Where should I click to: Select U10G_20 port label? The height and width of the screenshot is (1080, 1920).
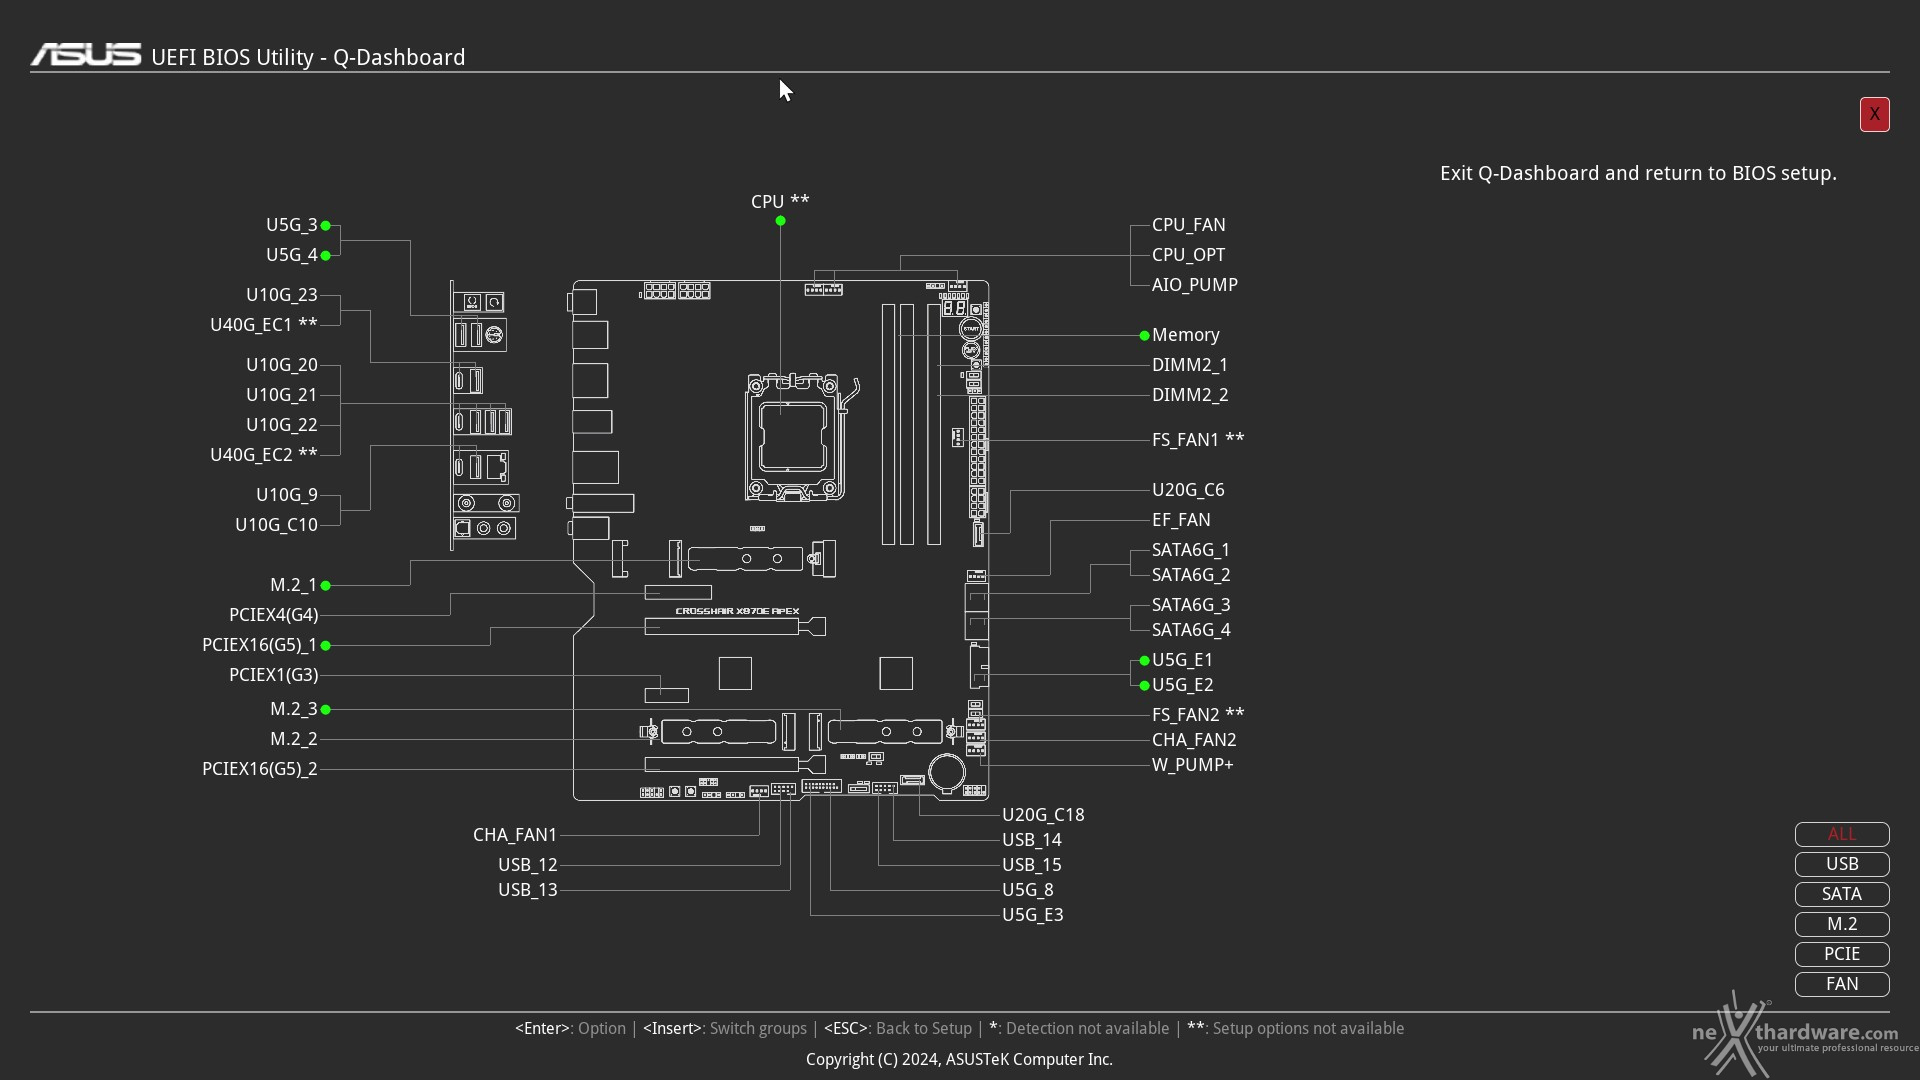coord(281,365)
